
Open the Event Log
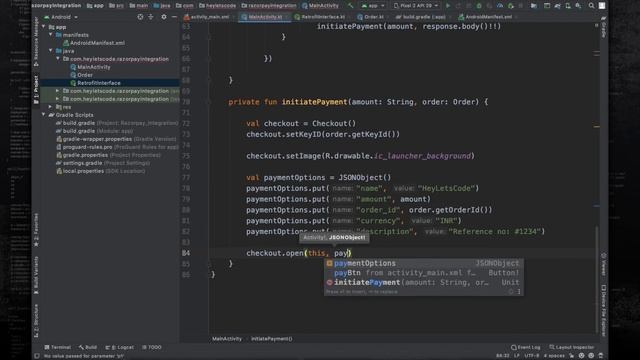[526, 347]
